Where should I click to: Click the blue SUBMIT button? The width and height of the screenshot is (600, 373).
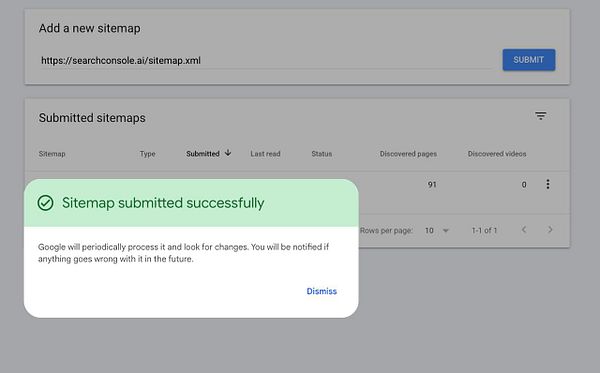(x=529, y=60)
